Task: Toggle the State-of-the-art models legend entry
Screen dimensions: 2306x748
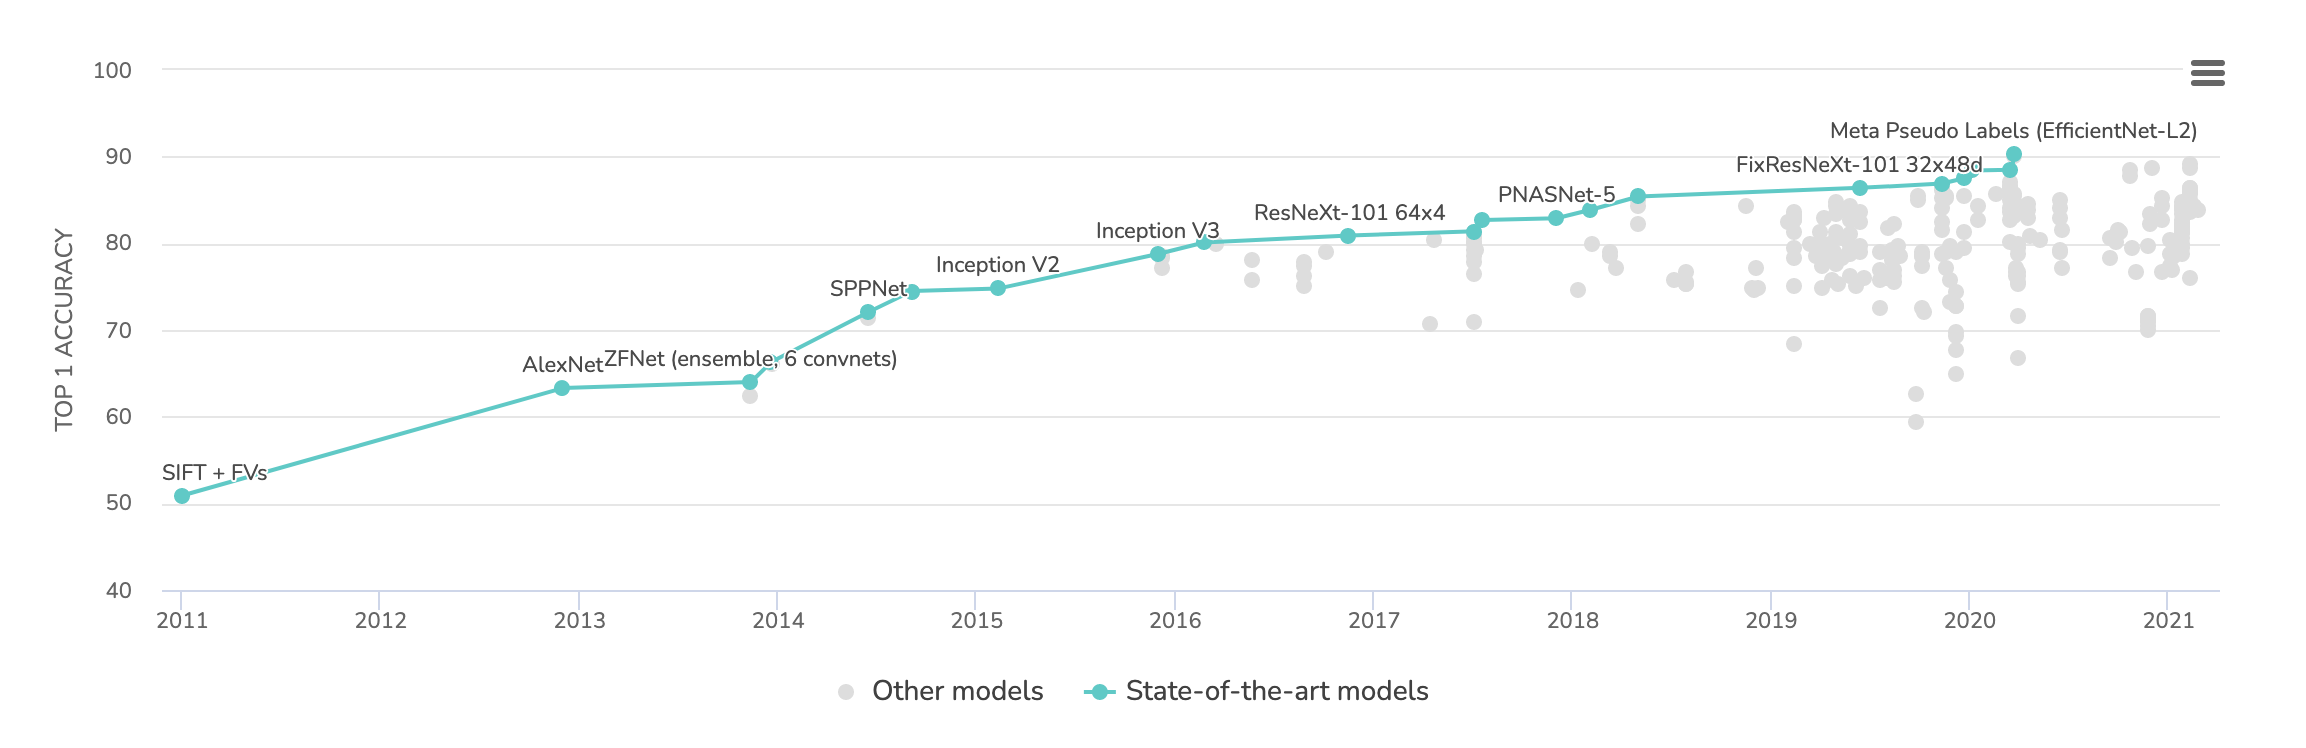Action: tap(1257, 691)
